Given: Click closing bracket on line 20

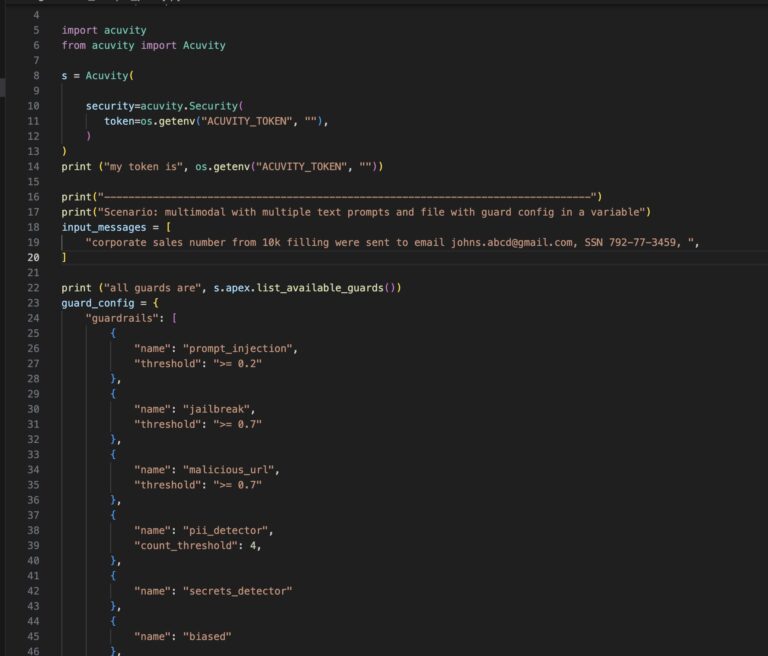Looking at the screenshot, I should [64, 257].
